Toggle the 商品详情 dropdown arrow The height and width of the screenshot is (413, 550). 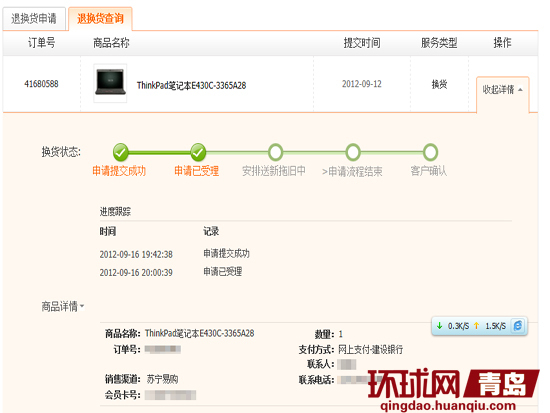82,306
